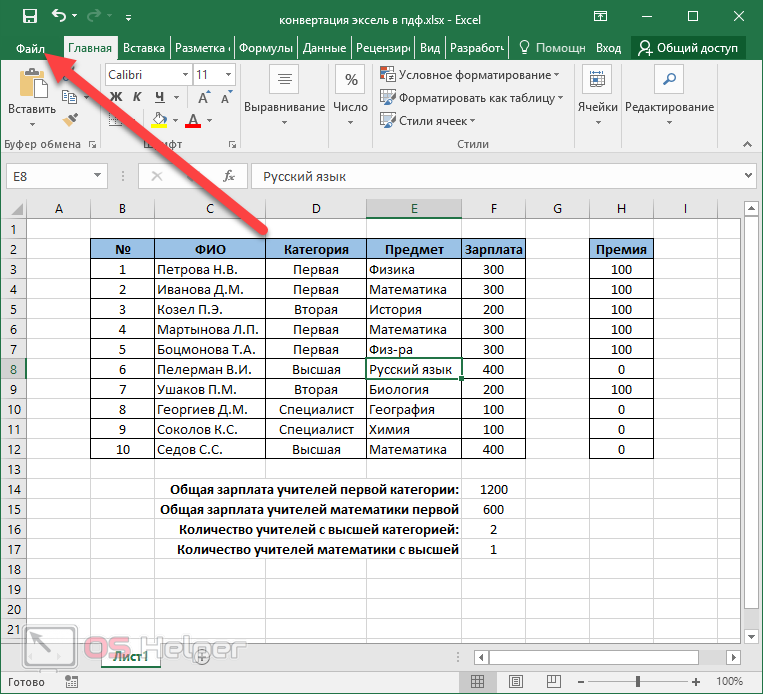Image resolution: width=763 pixels, height=694 pixels.
Task: Switch to the Рецензирование tab
Action: 383,48
